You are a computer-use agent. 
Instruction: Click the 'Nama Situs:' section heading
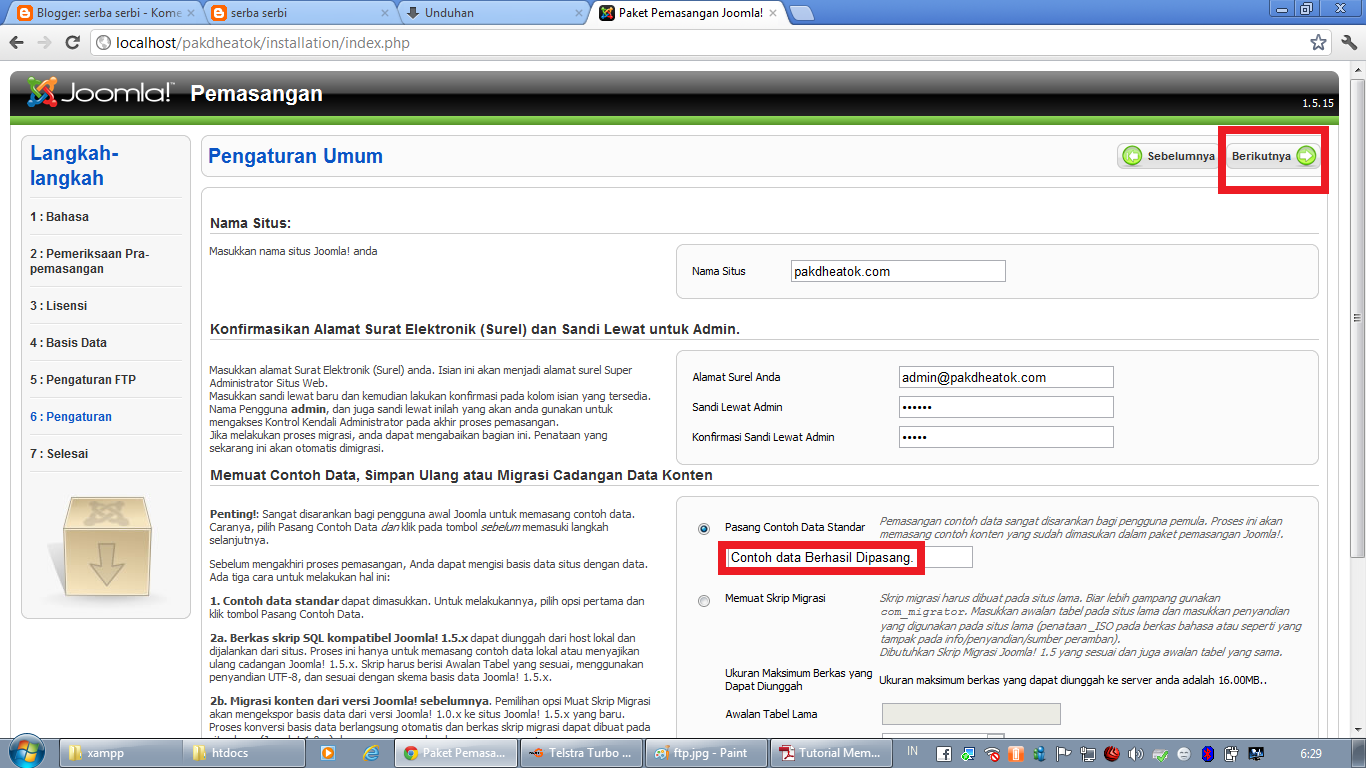click(x=250, y=223)
